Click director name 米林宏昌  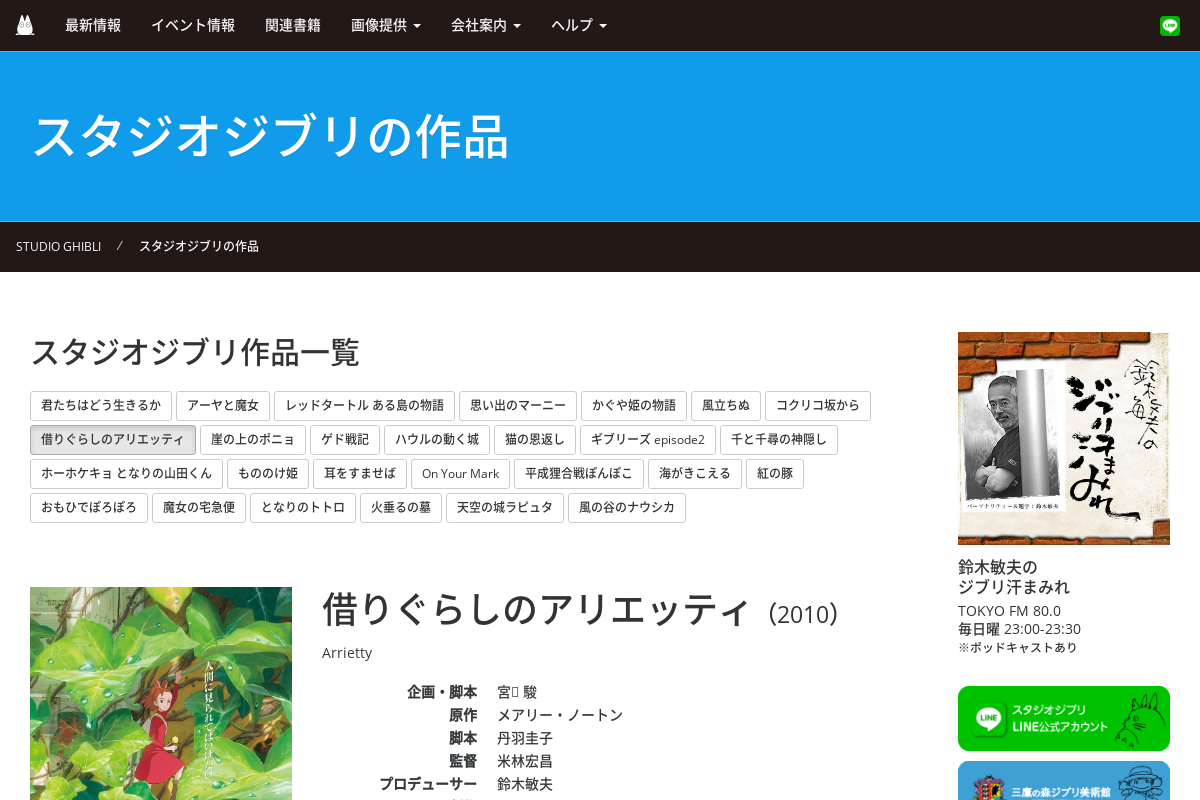pyautogui.click(x=525, y=761)
